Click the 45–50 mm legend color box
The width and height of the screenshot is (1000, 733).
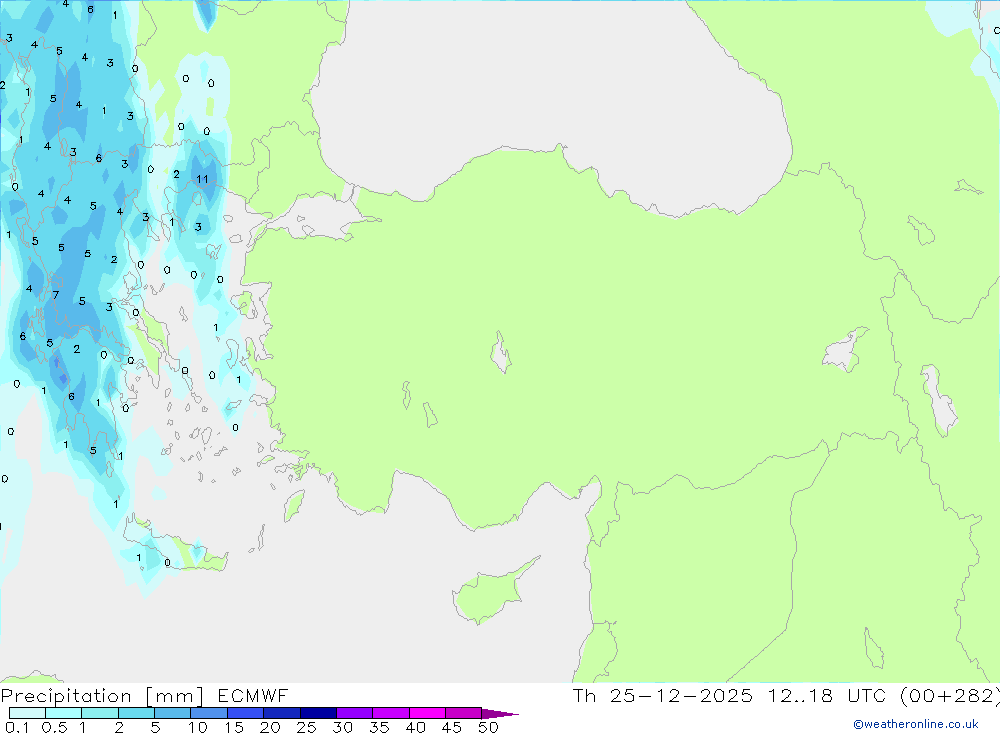click(464, 713)
